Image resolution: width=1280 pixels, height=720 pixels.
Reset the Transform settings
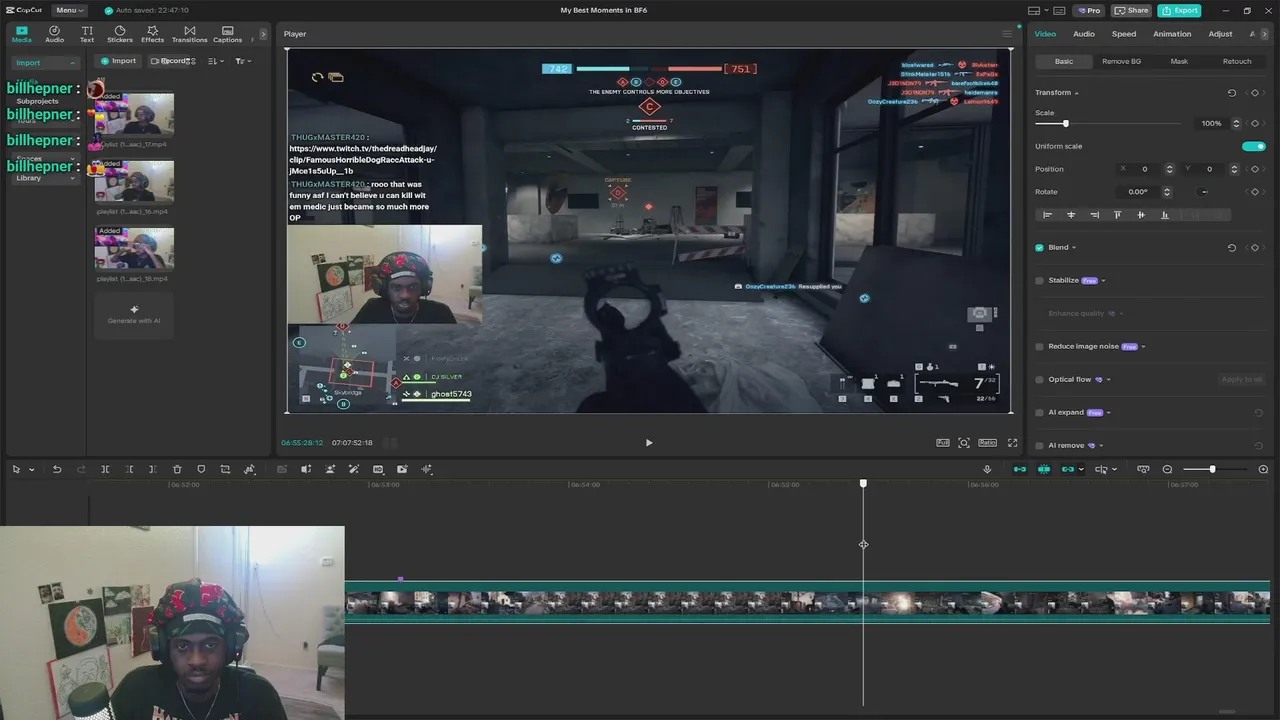[1232, 93]
